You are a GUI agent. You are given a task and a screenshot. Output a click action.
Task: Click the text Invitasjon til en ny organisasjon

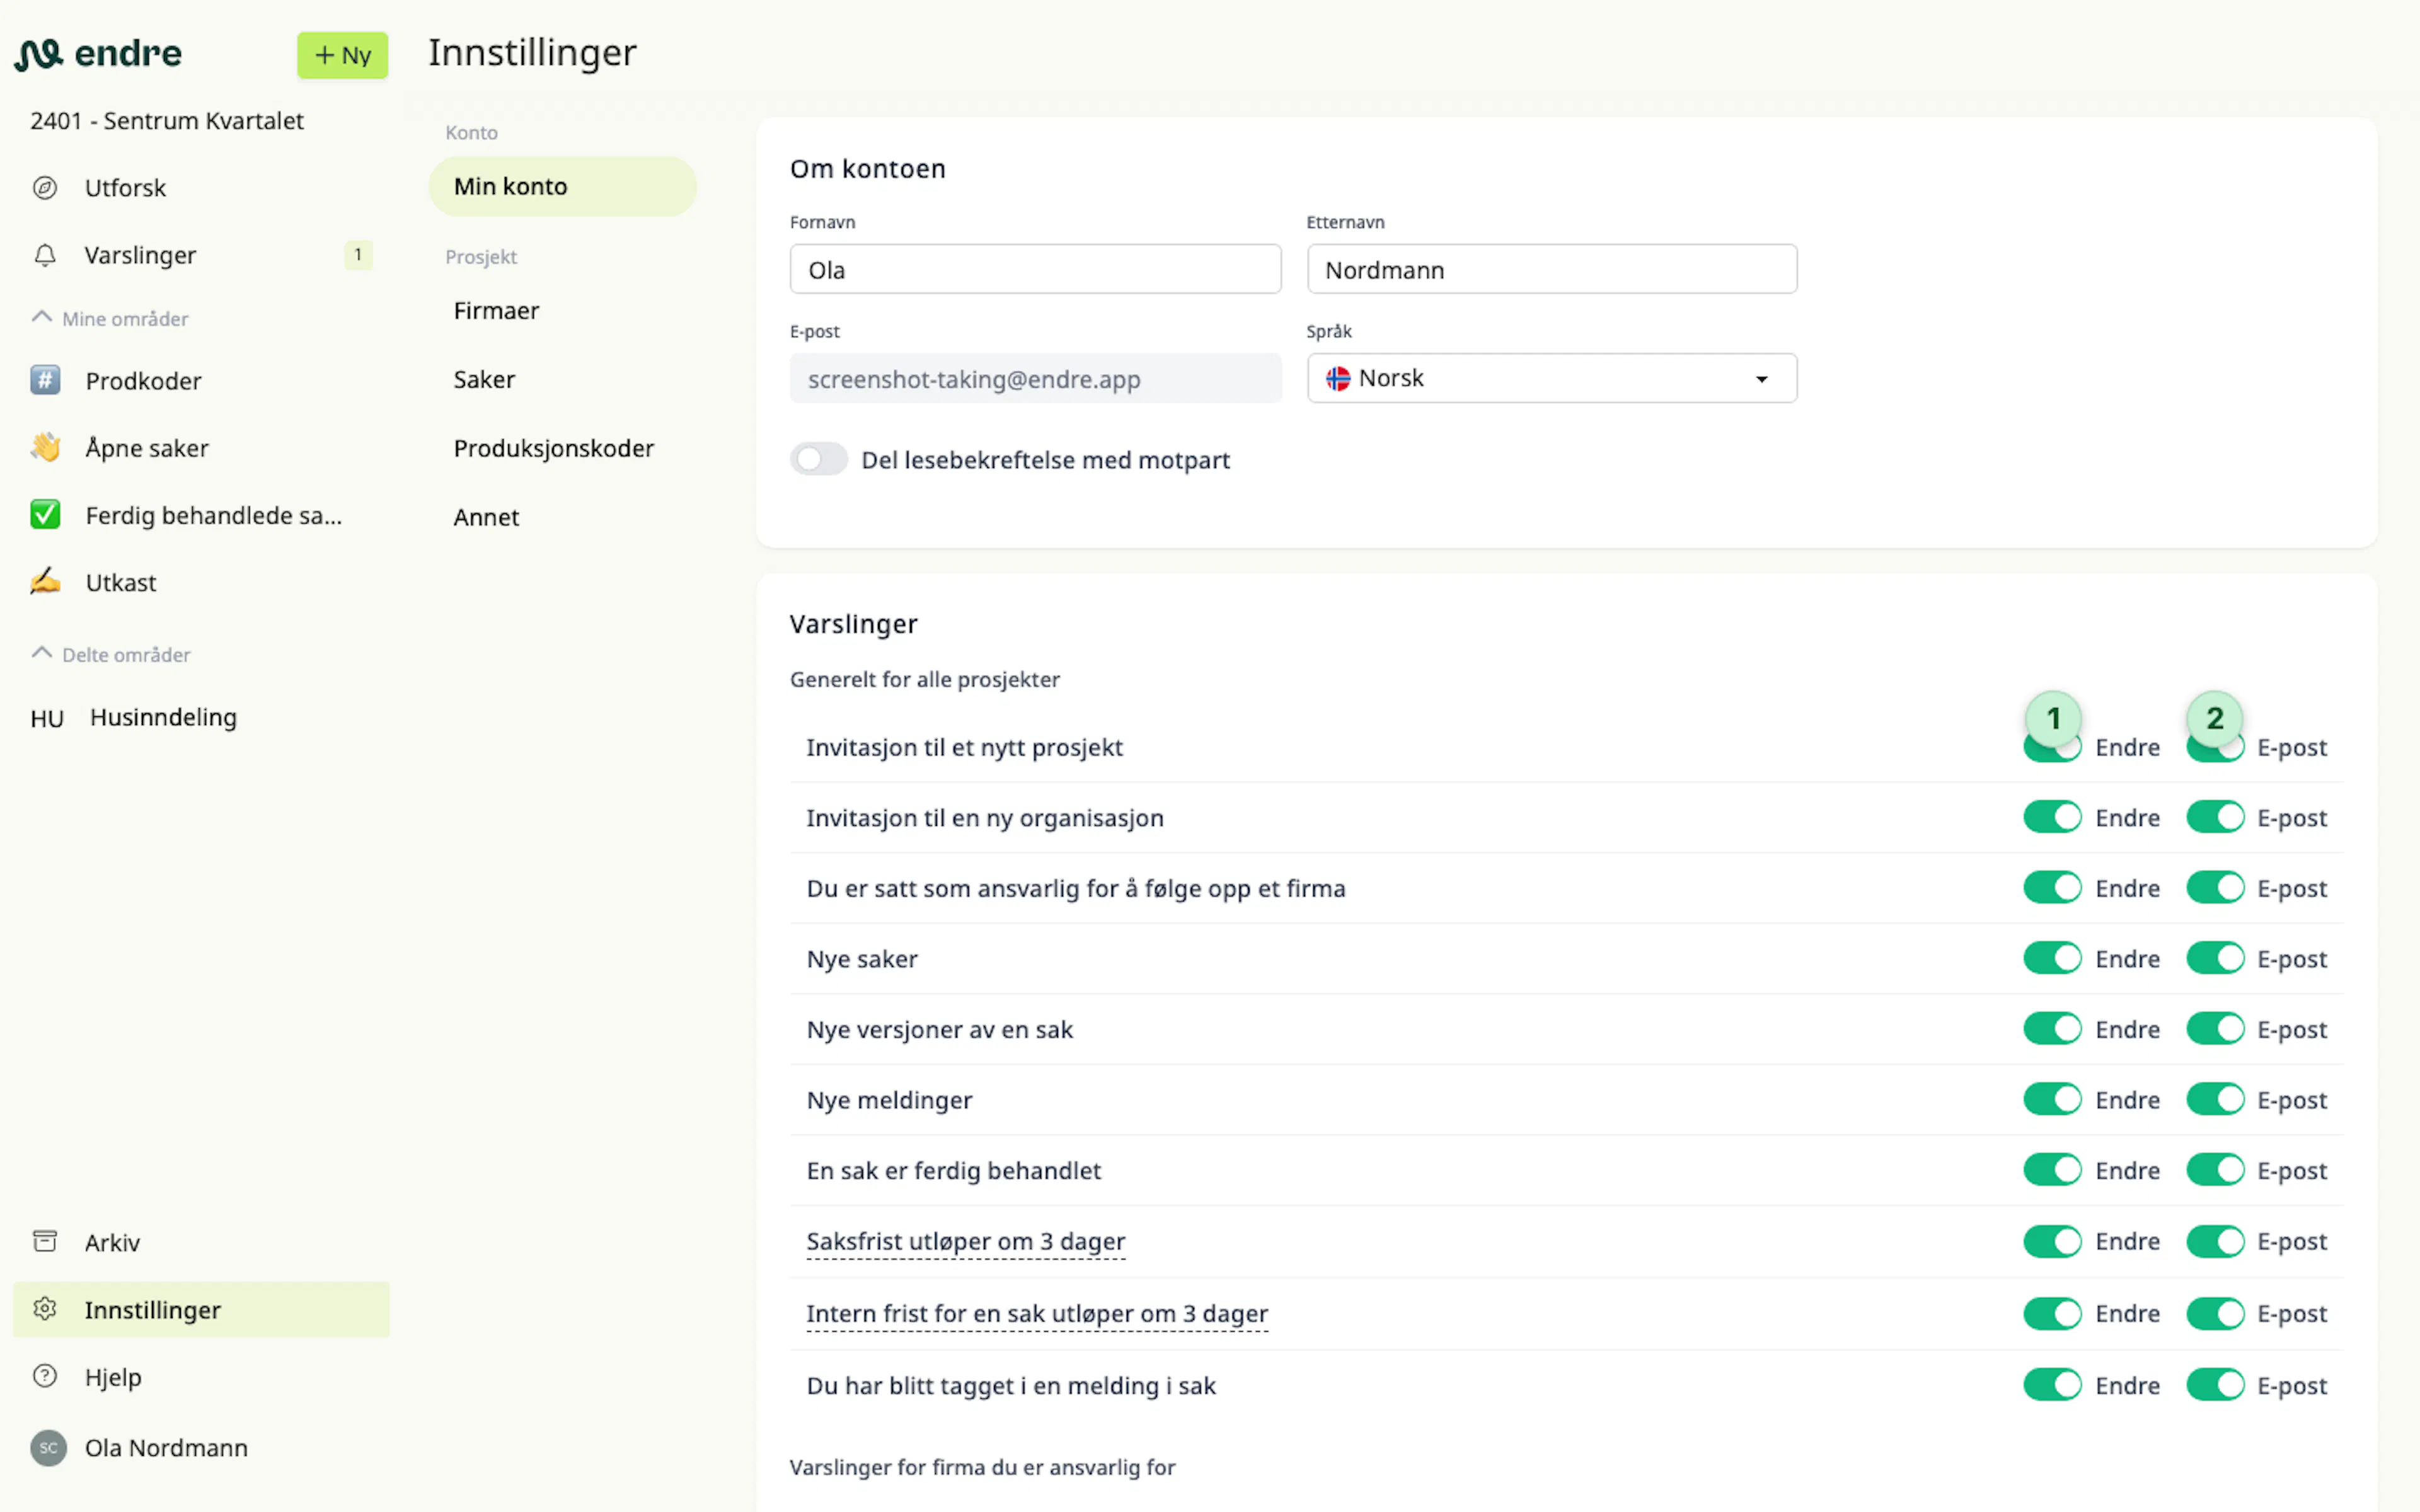985,817
